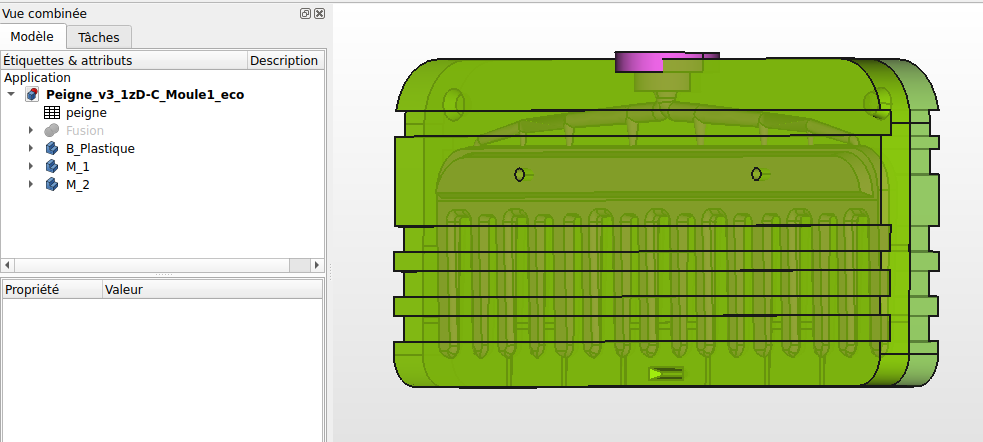This screenshot has height=442, width=983.
Task: Expand the M_1 tree node
Action: pyautogui.click(x=31, y=167)
